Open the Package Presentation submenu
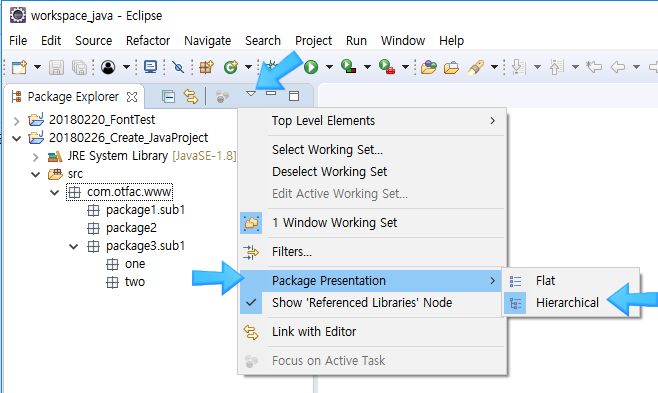Screen dimensions: 658x393 (372, 281)
